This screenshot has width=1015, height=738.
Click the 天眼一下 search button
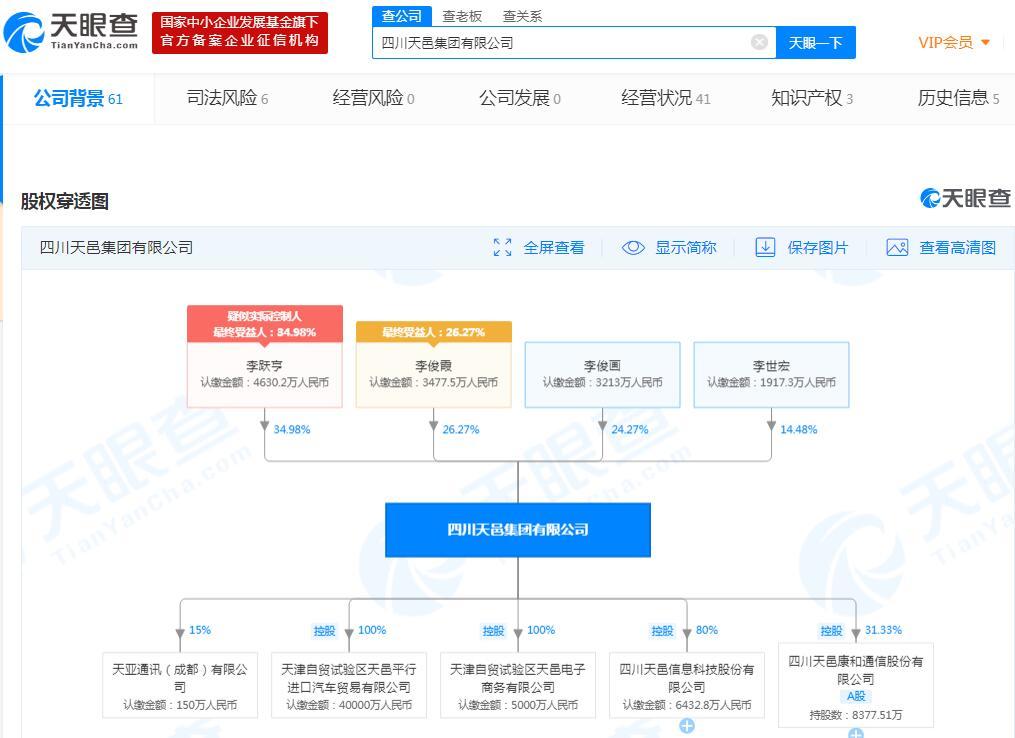coord(816,43)
